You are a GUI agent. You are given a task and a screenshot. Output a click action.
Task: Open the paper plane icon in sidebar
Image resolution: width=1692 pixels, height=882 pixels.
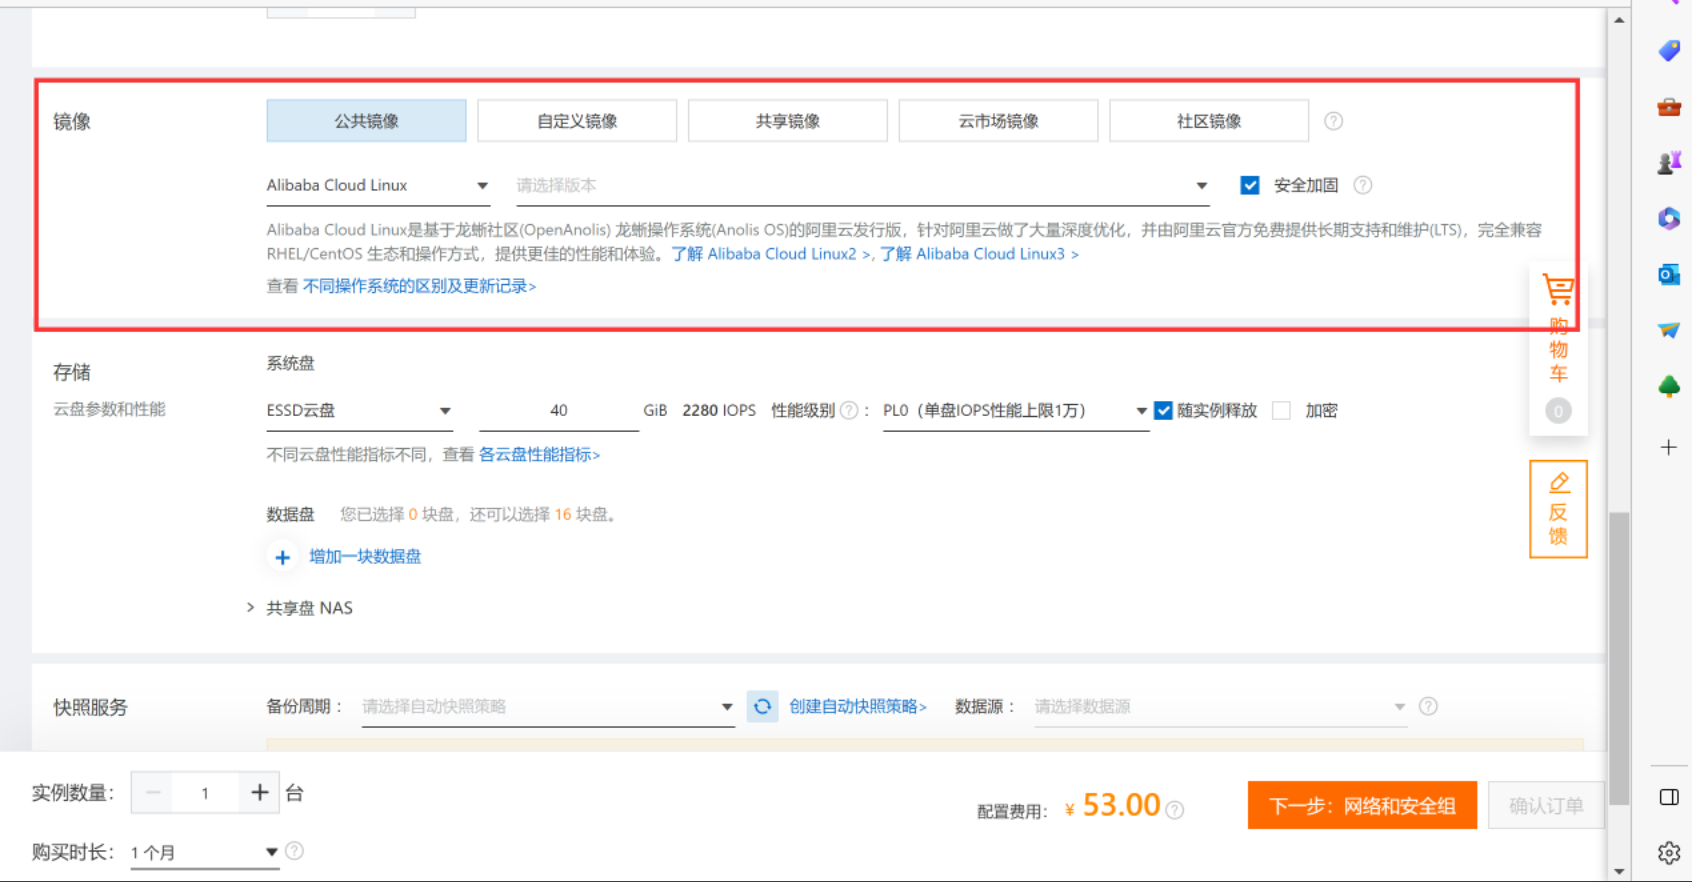coord(1669,330)
